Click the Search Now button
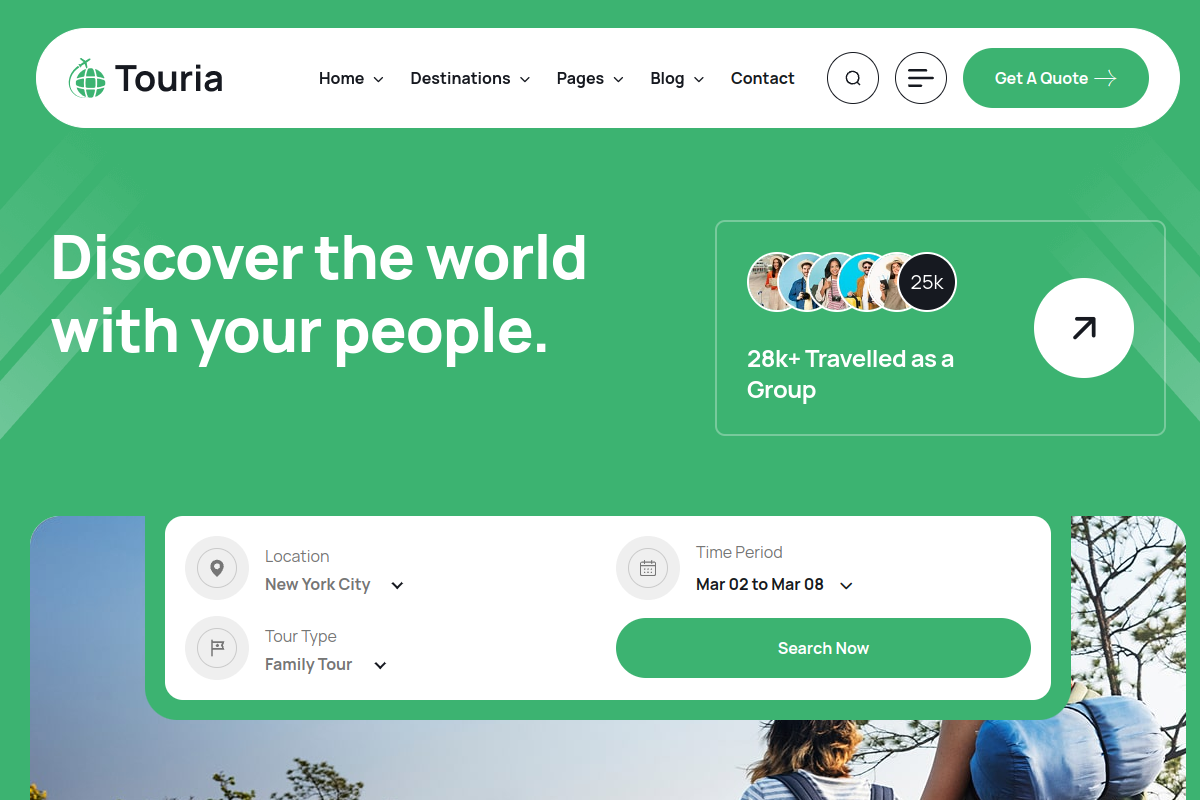1200x800 pixels. click(x=823, y=648)
